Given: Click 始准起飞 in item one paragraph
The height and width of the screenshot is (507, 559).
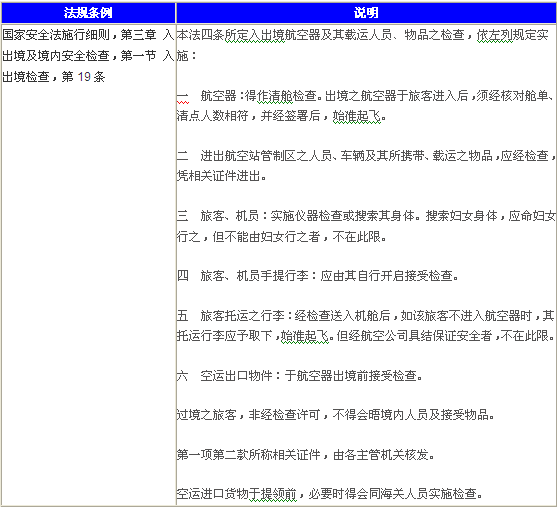Looking at the screenshot, I should point(357,116).
